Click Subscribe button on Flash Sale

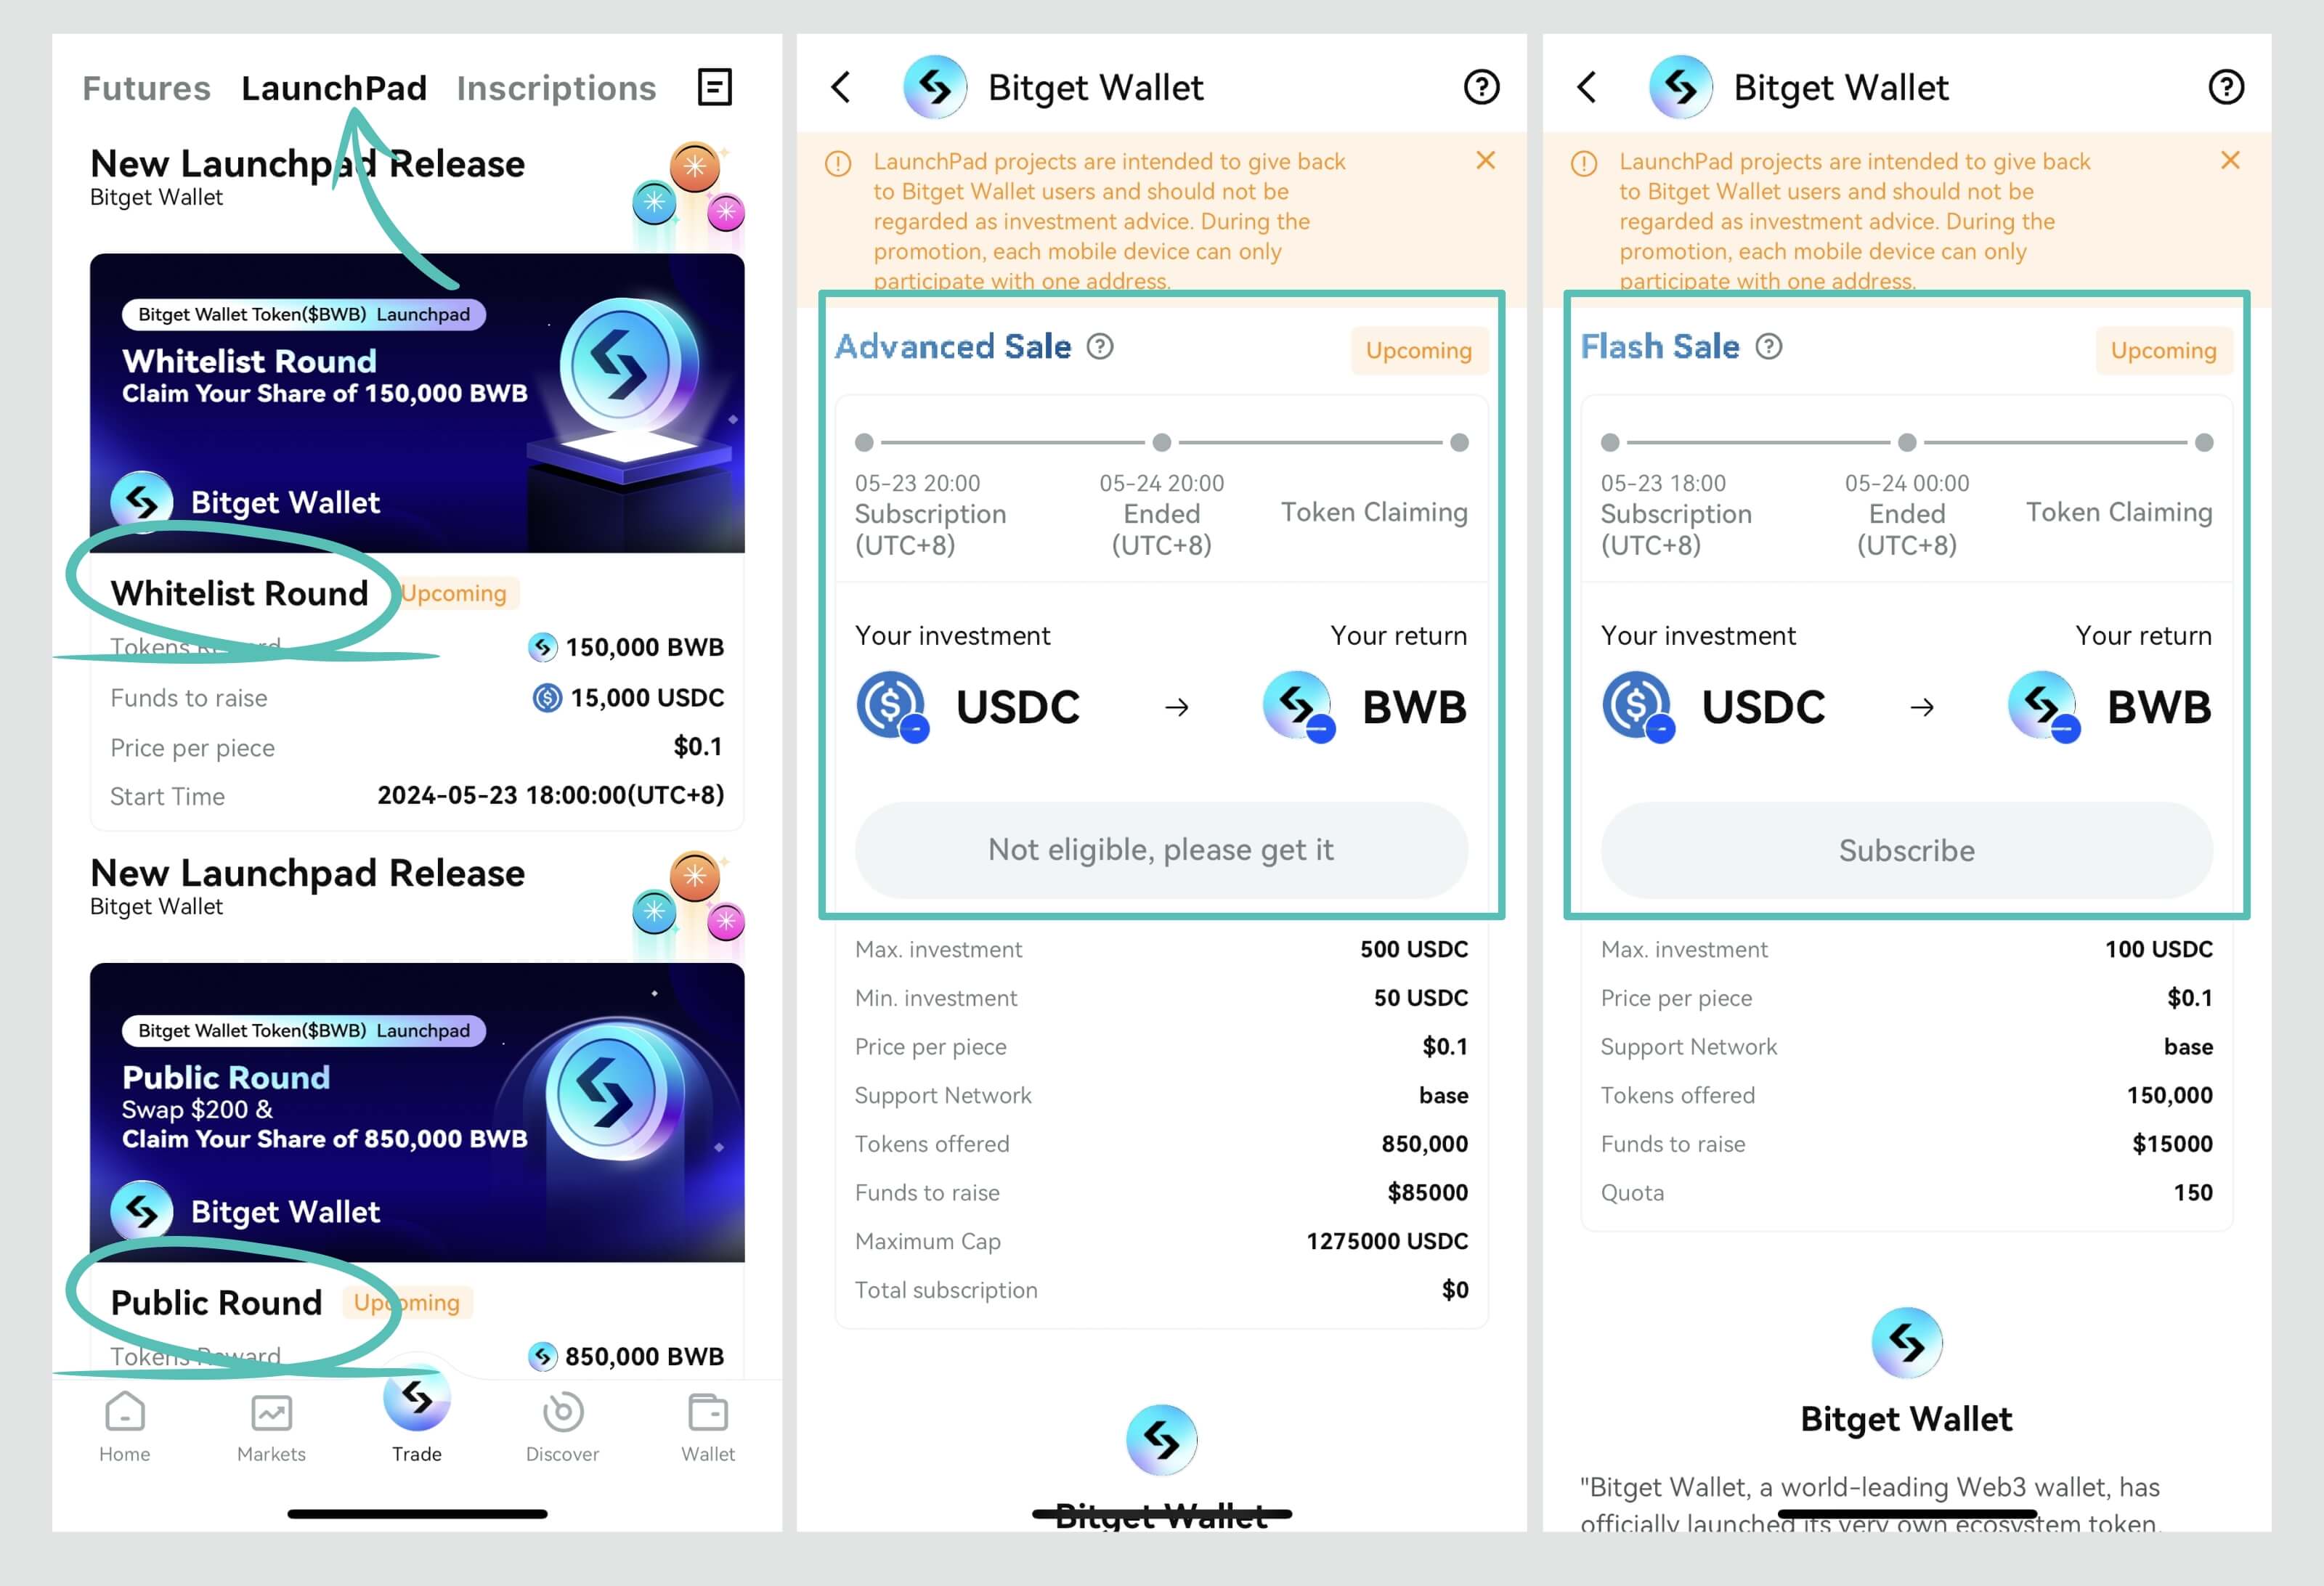(x=1906, y=850)
